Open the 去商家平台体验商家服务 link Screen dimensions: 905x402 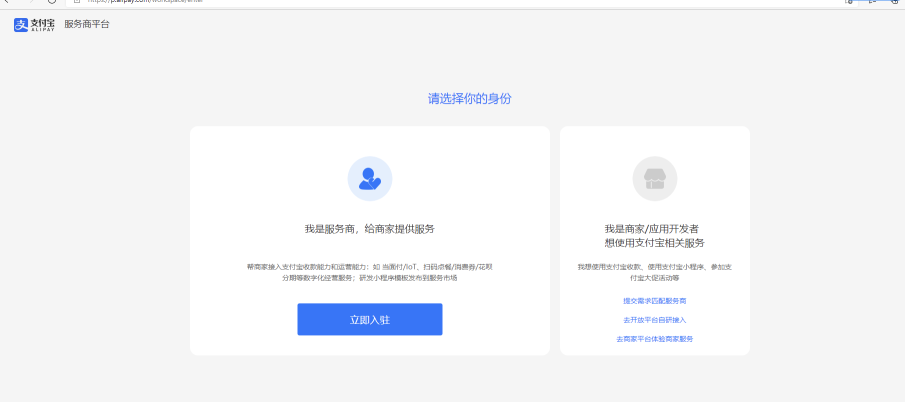pyautogui.click(x=655, y=339)
